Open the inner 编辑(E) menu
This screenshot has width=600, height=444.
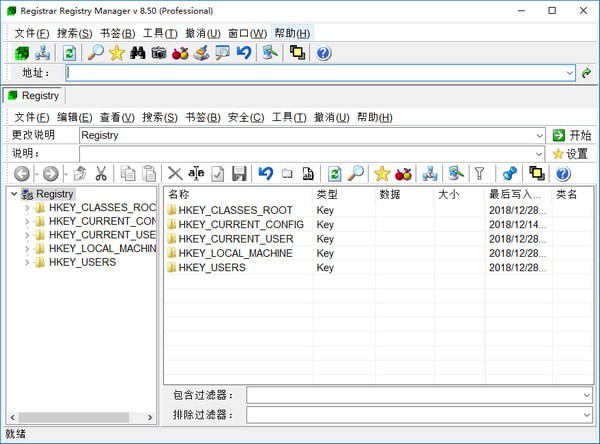(x=75, y=117)
